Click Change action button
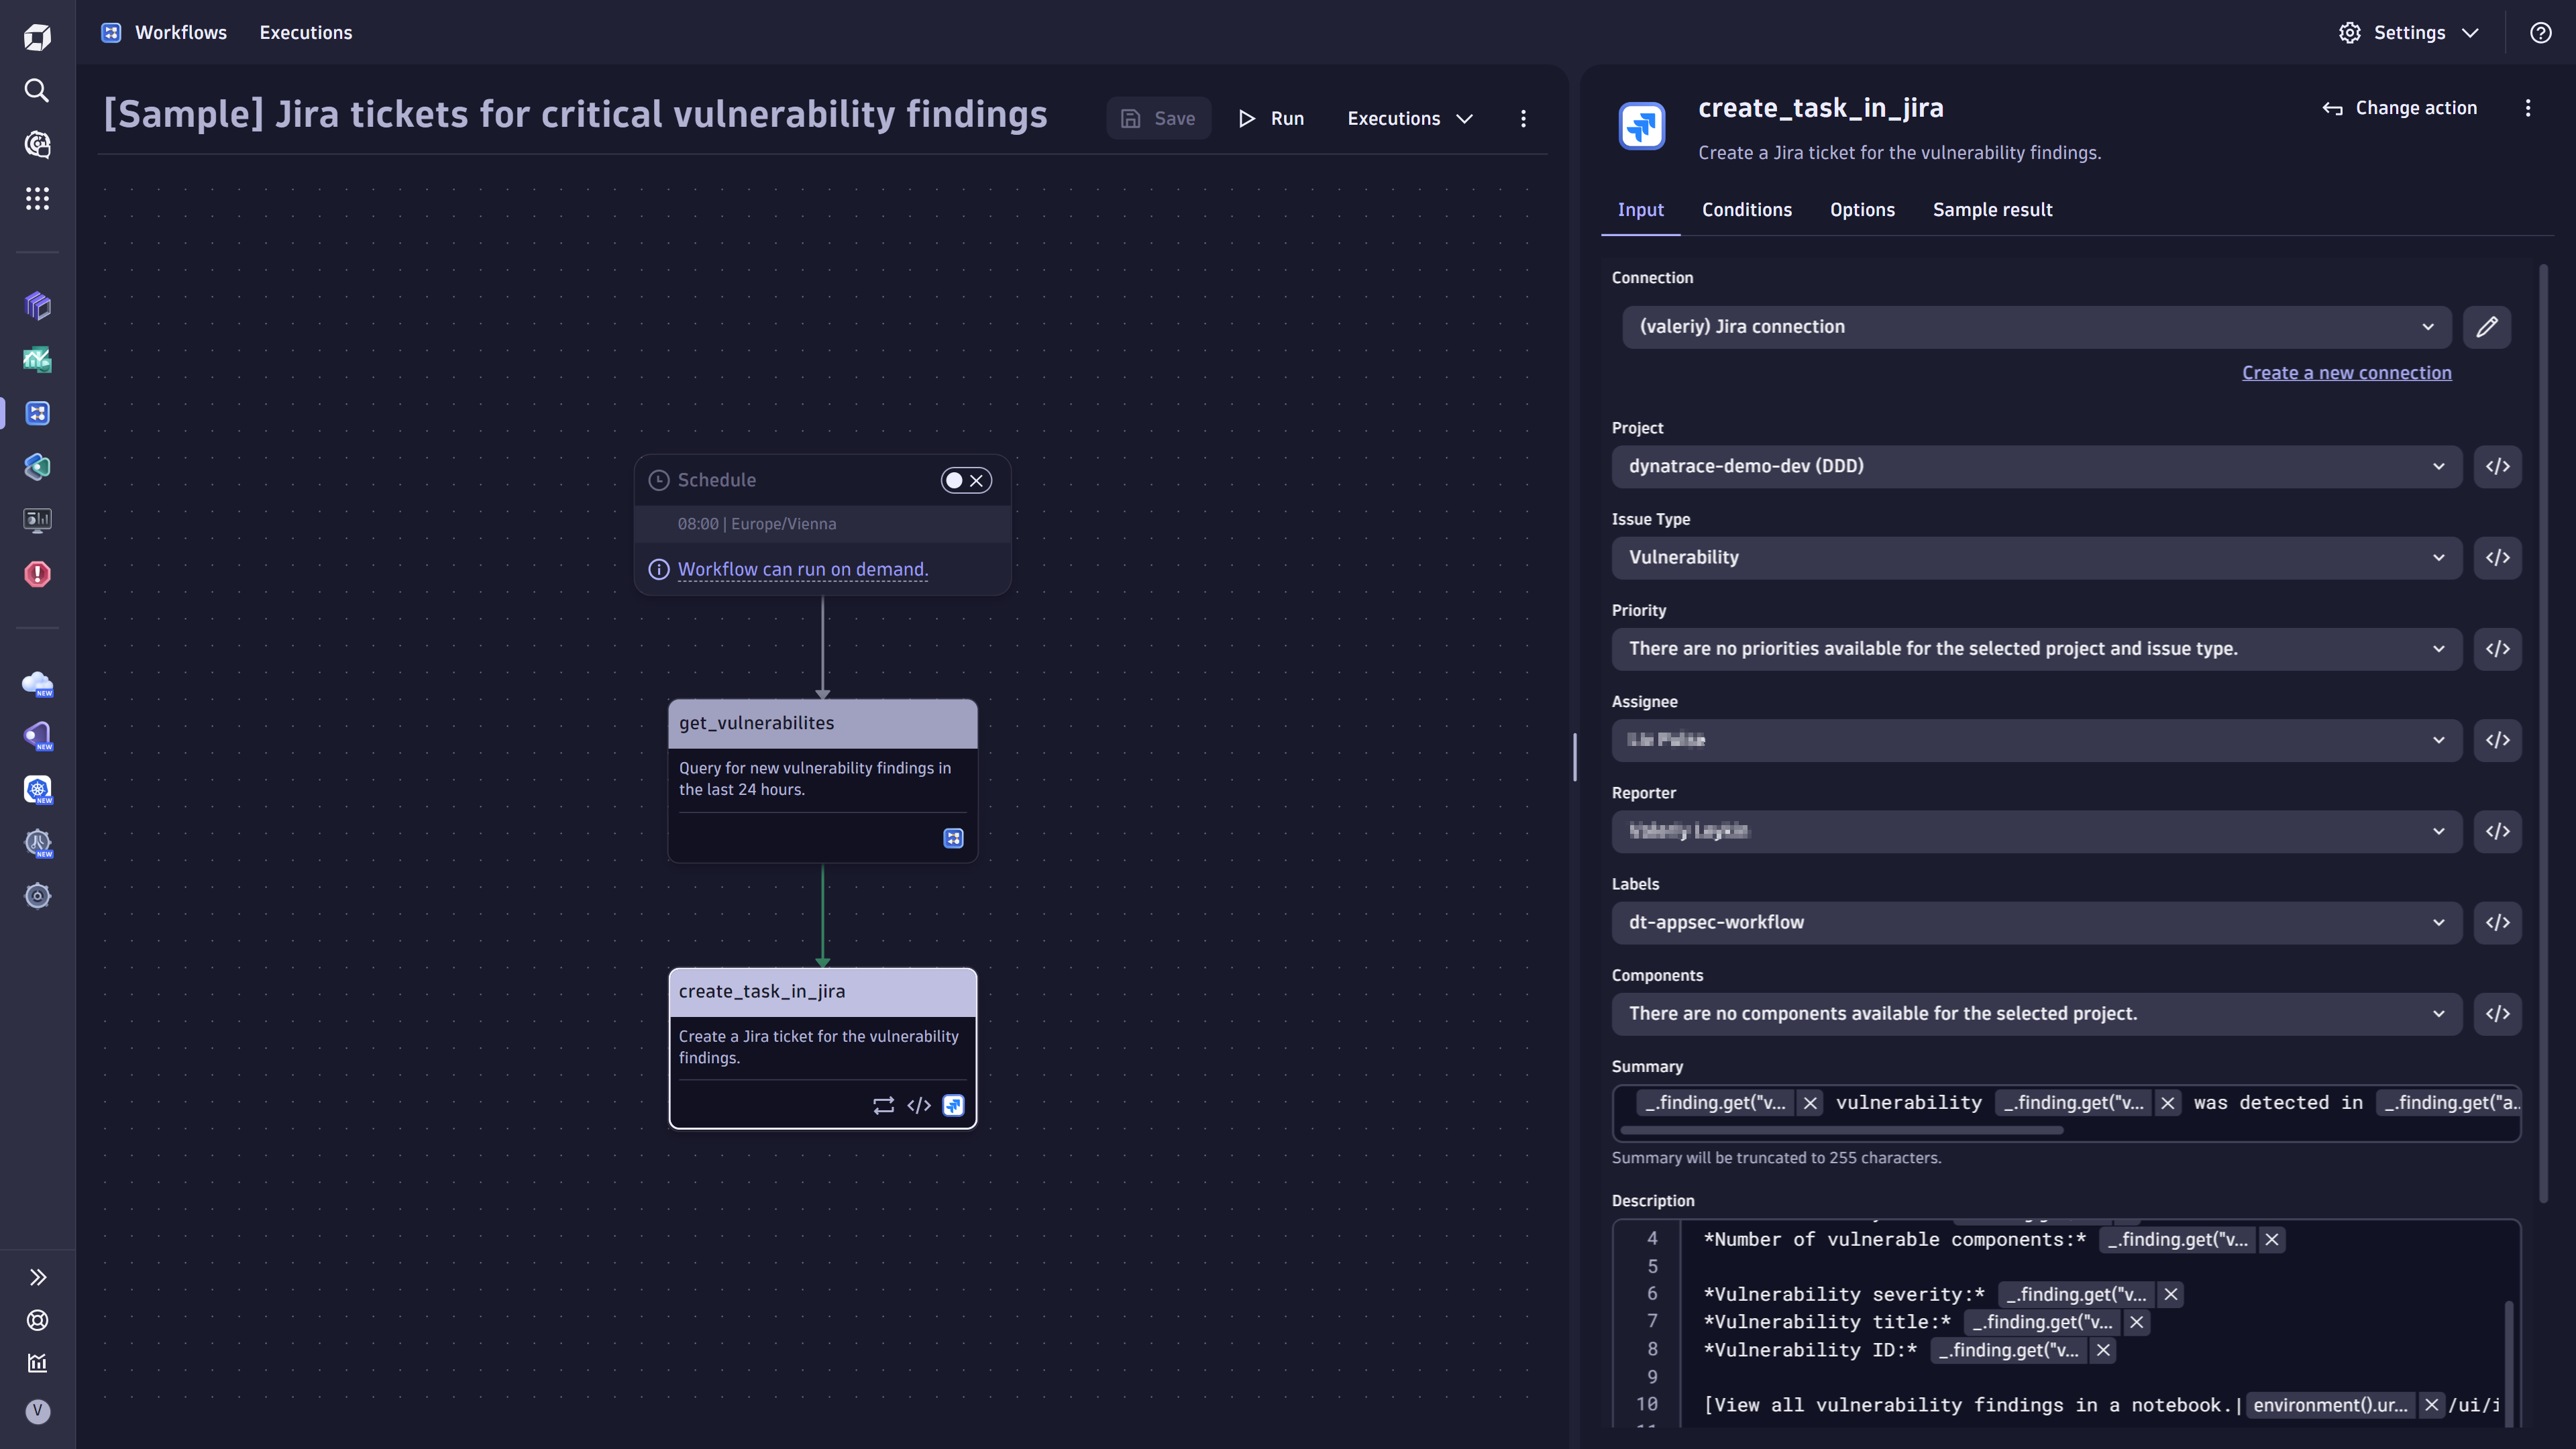 coord(2400,108)
